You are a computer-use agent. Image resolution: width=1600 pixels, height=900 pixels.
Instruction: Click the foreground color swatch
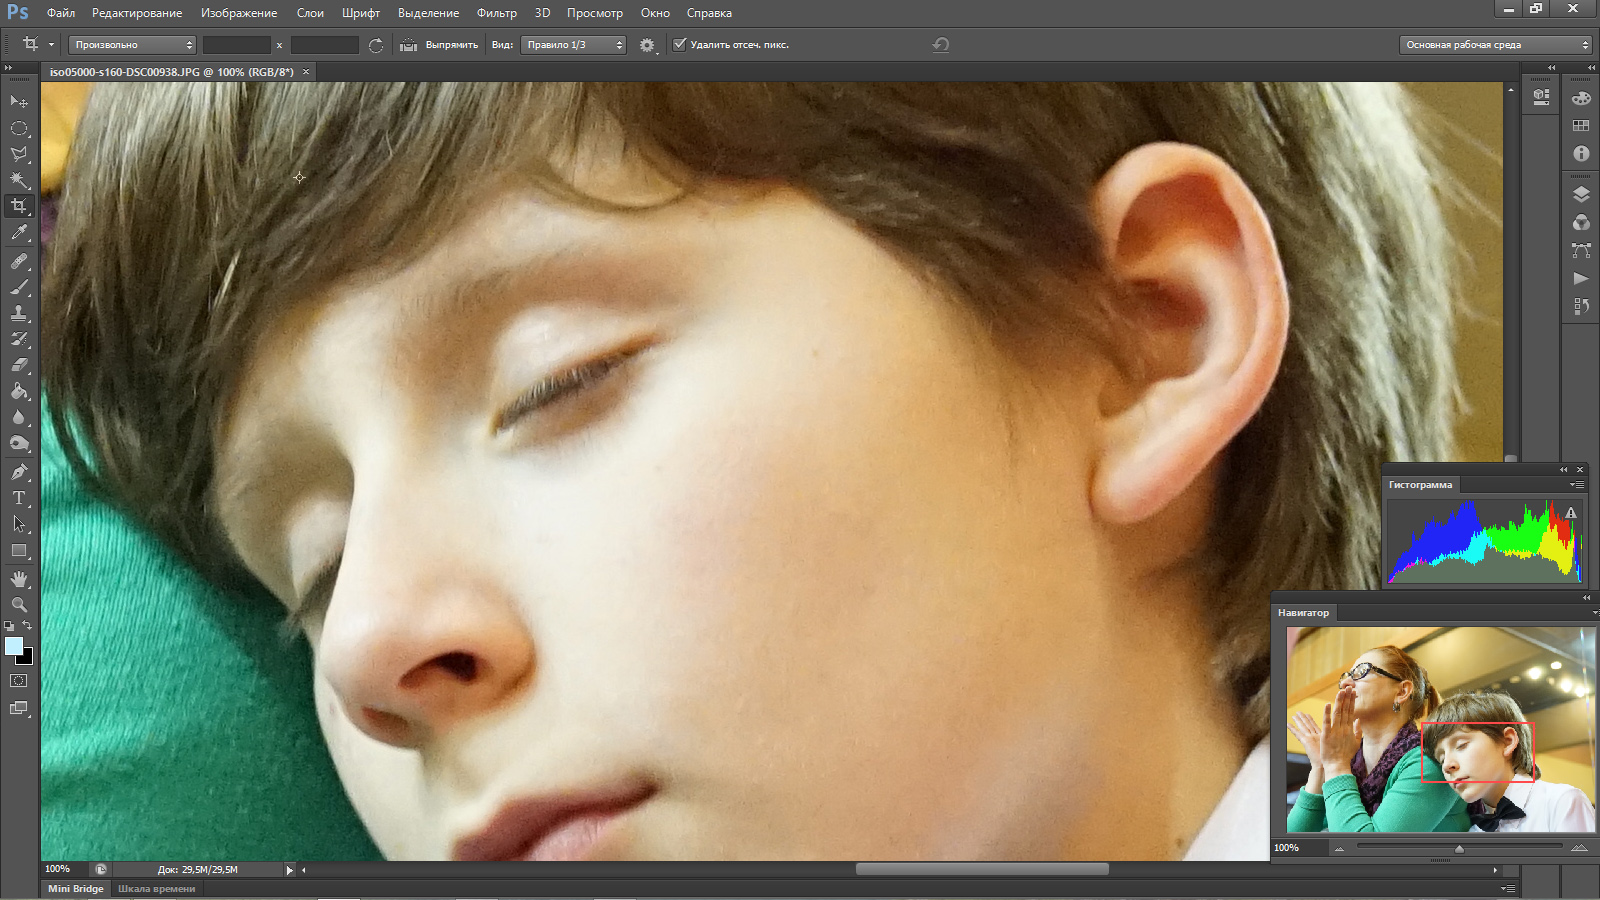[x=13, y=646]
